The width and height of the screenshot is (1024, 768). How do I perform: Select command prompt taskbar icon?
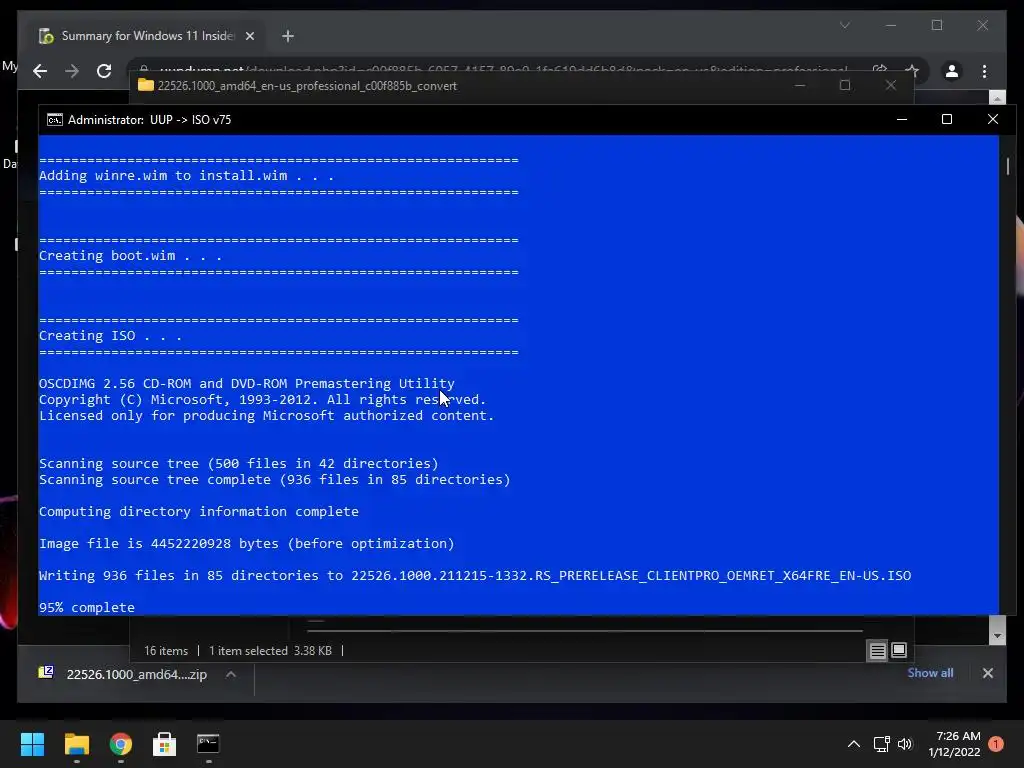pos(208,744)
